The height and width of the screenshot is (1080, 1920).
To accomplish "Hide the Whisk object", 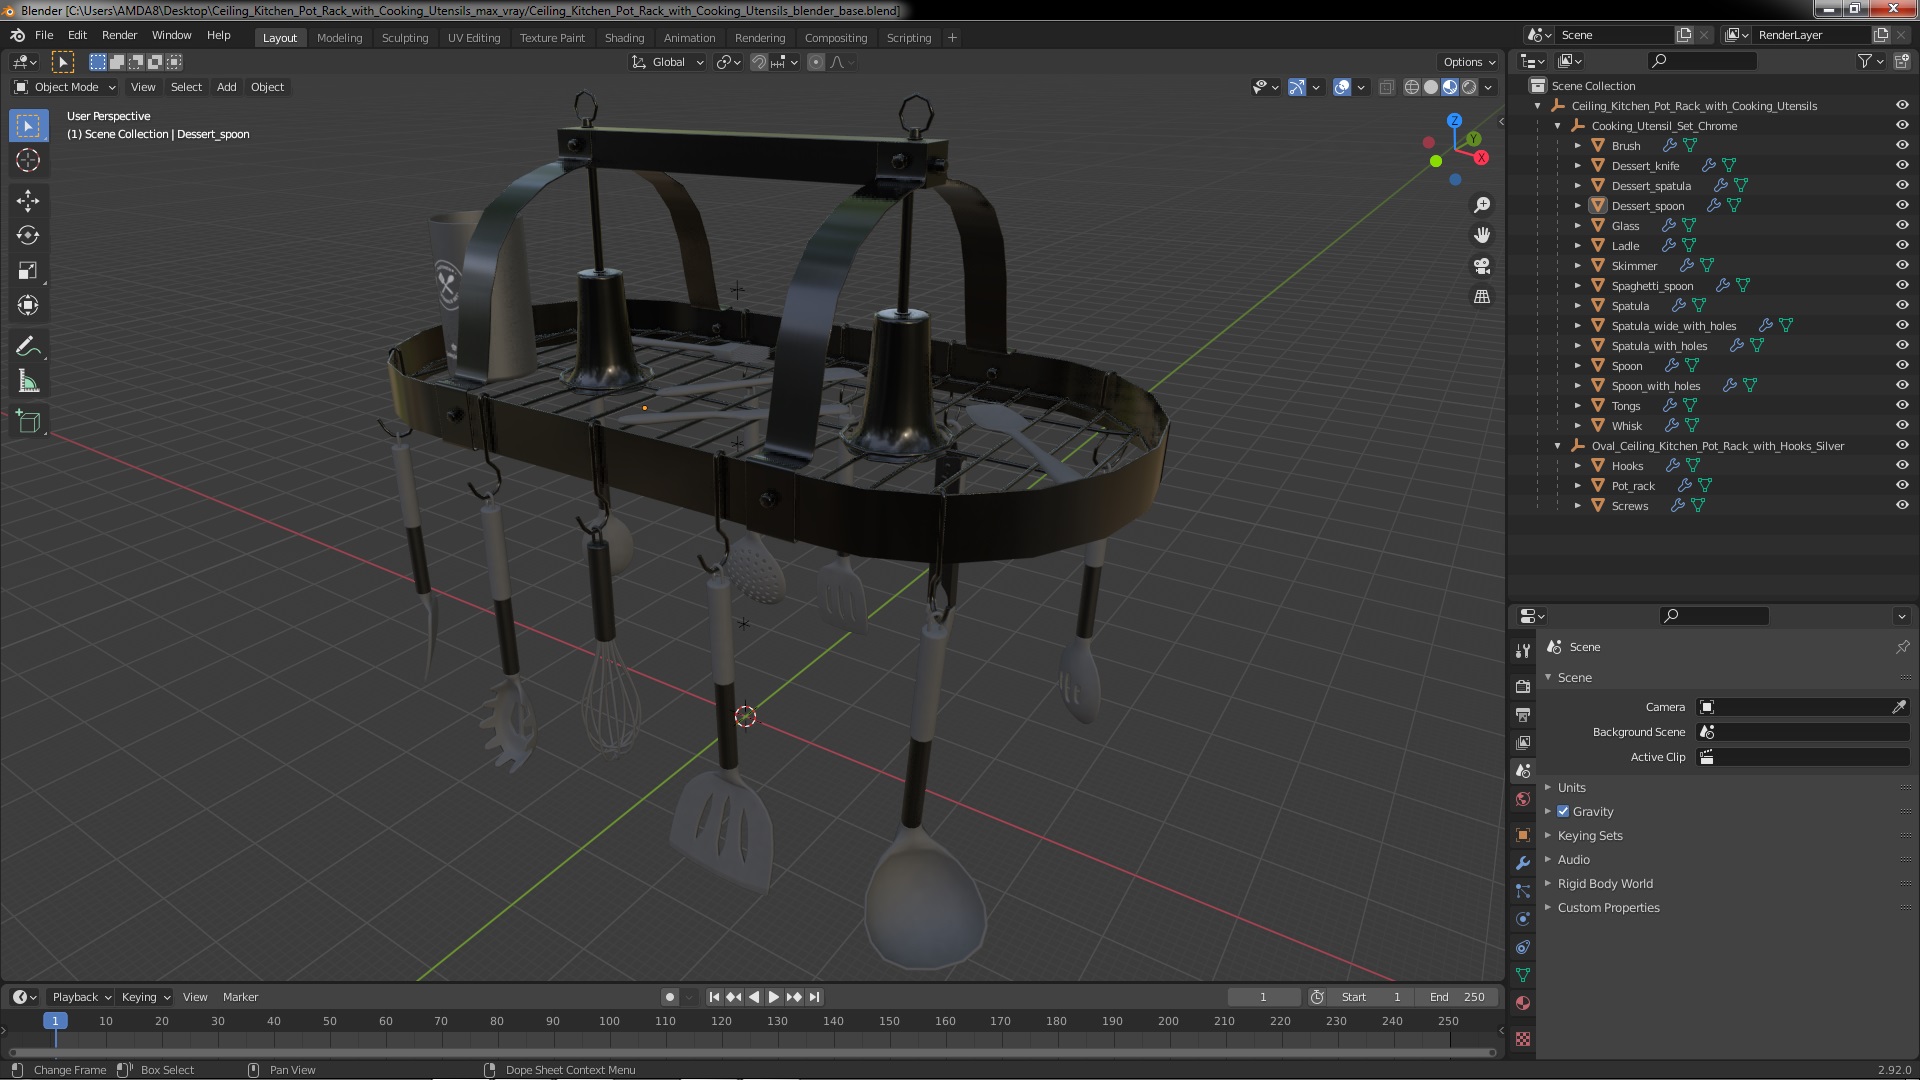I will [x=1902, y=426].
